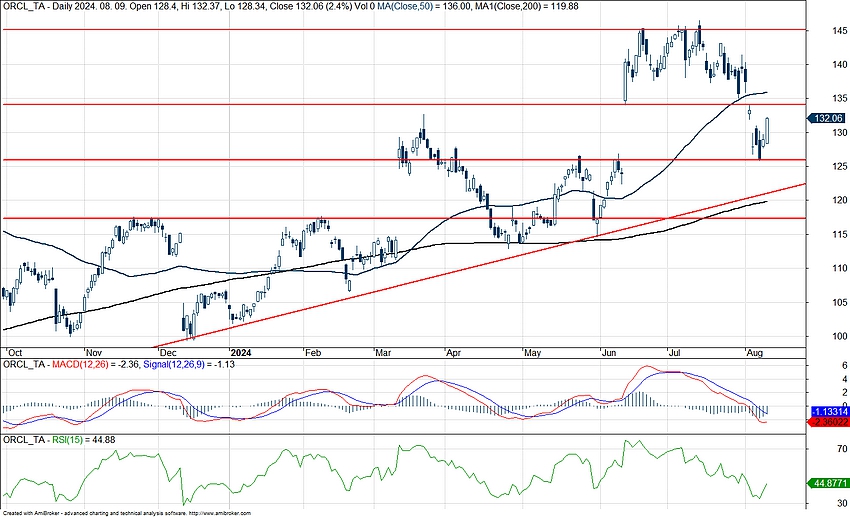Open the http://www.amibroker.com footer link

tap(220, 513)
